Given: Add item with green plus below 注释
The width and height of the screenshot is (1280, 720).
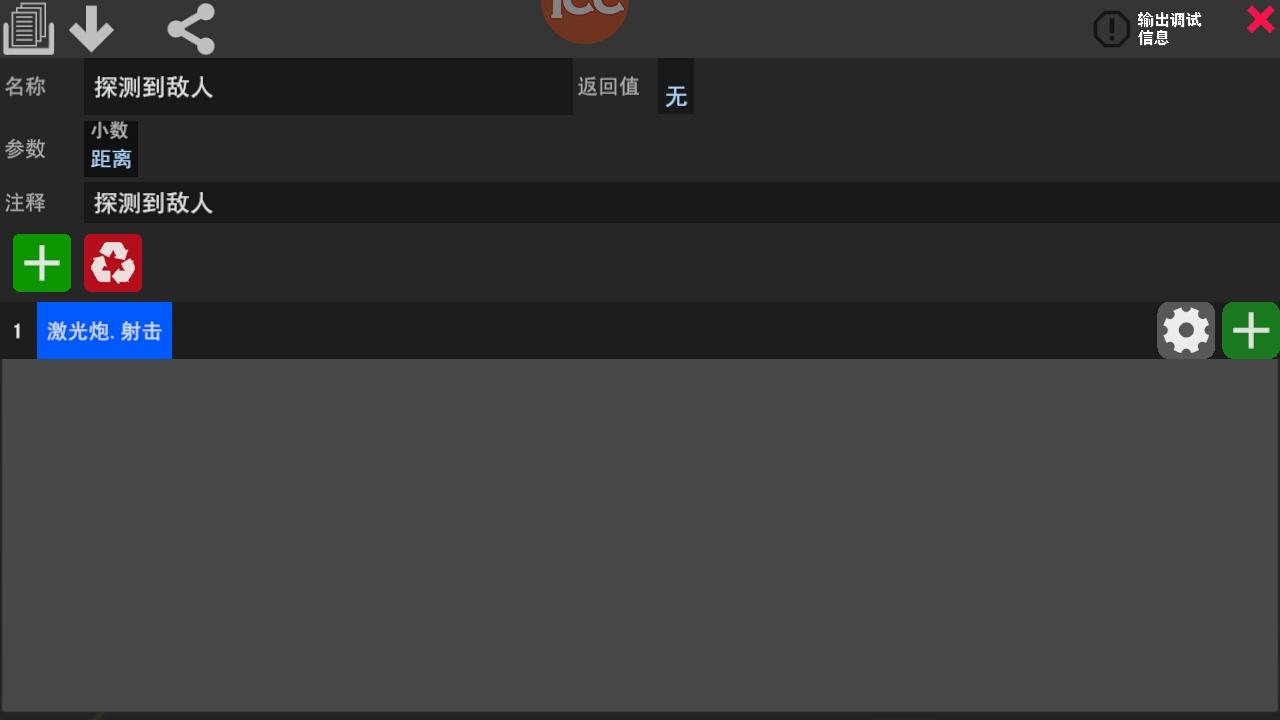Looking at the screenshot, I should point(42,263).
